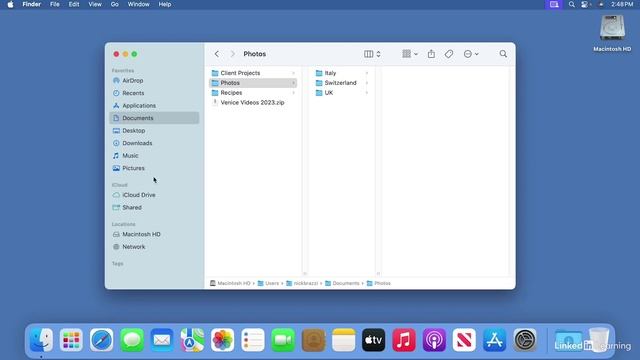Screen dimensions: 640x360
Task: Select the Switzerland folder
Action: [x=341, y=83]
